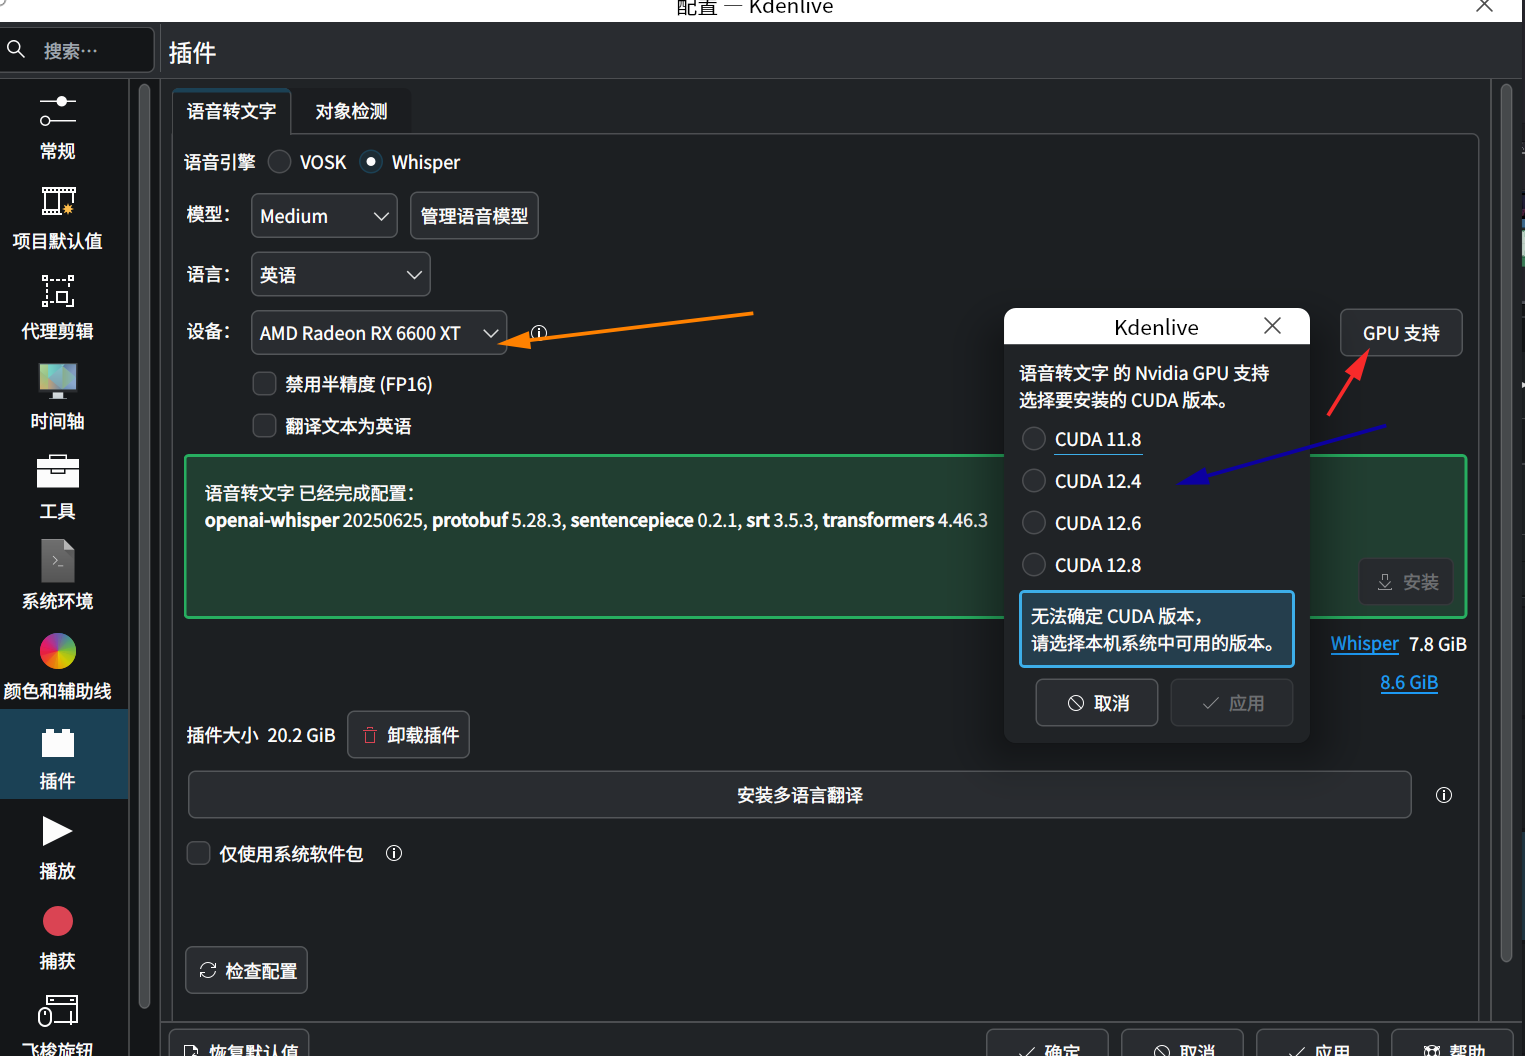Screen dimensions: 1525x1056
Task: Open the 英语 language dropdown
Action: coord(341,274)
